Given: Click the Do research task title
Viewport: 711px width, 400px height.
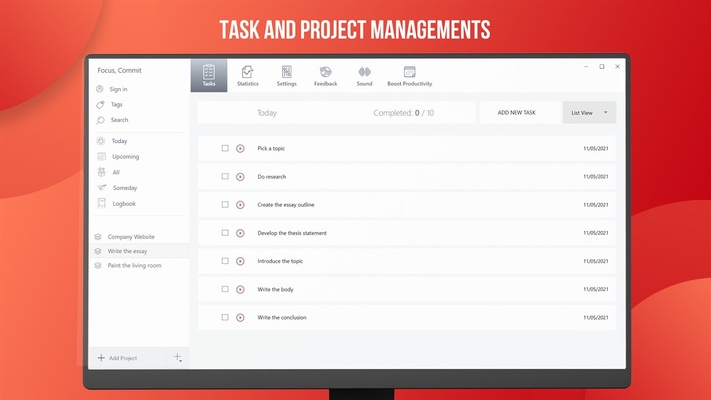Looking at the screenshot, I should pyautogui.click(x=272, y=177).
